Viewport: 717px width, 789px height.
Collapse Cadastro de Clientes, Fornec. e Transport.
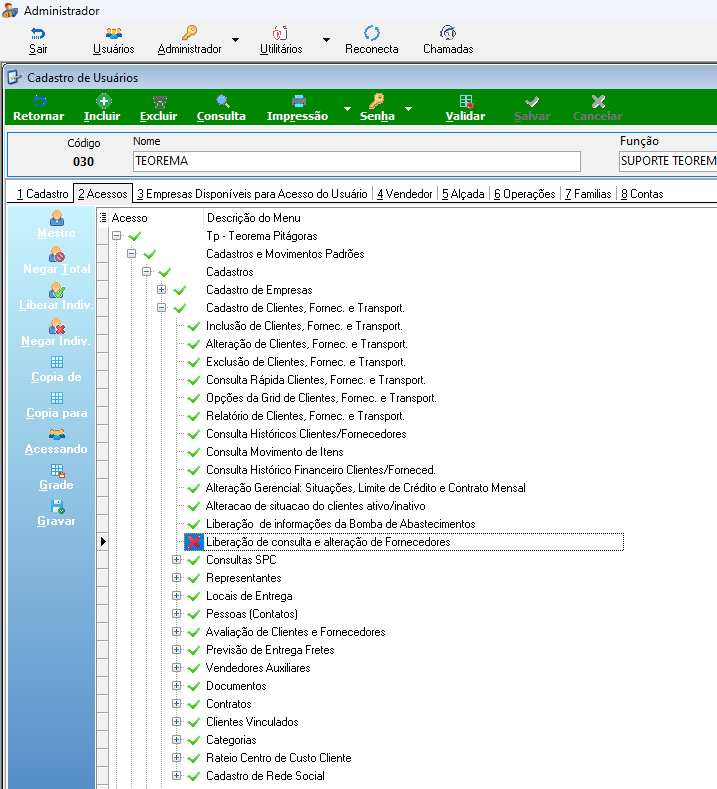[x=162, y=307]
